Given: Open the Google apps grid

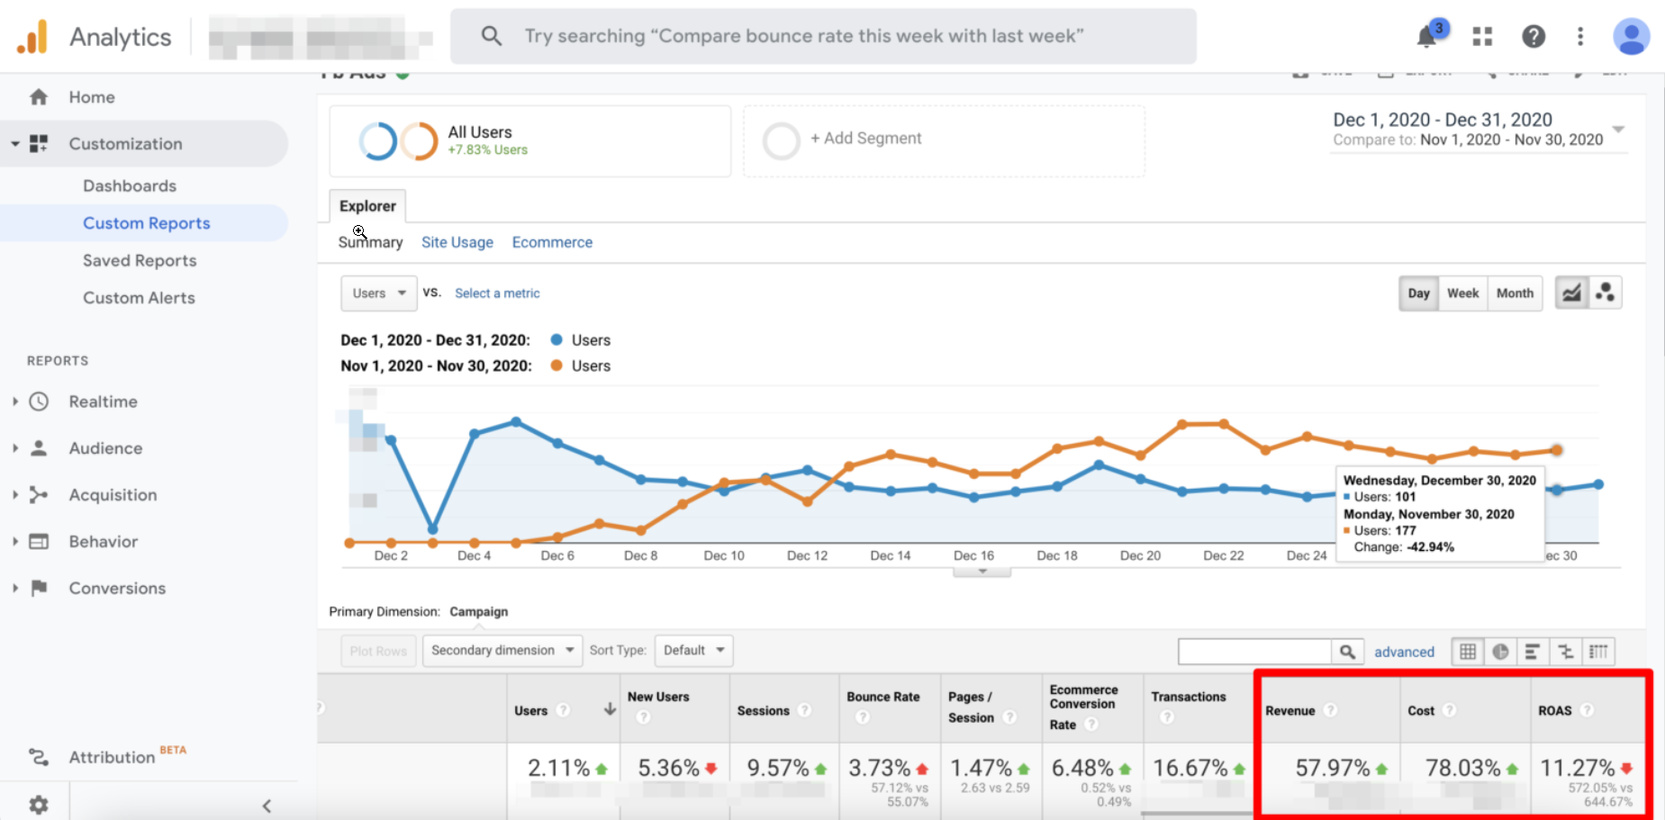Looking at the screenshot, I should click(x=1482, y=37).
